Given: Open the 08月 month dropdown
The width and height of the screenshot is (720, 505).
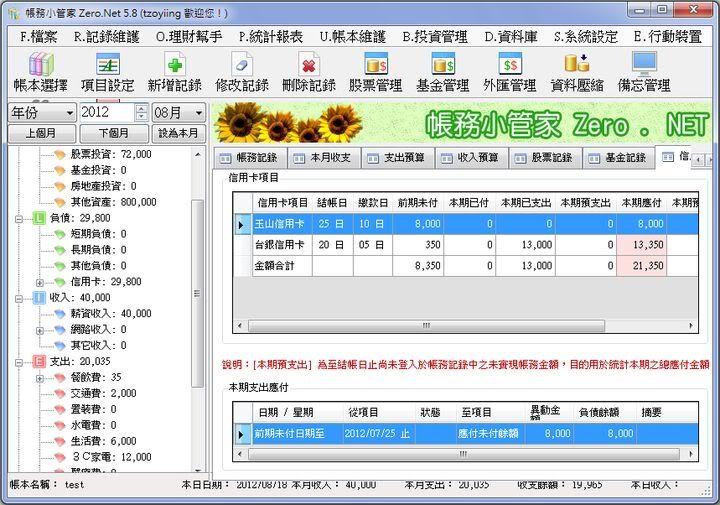Looking at the screenshot, I should tap(178, 112).
